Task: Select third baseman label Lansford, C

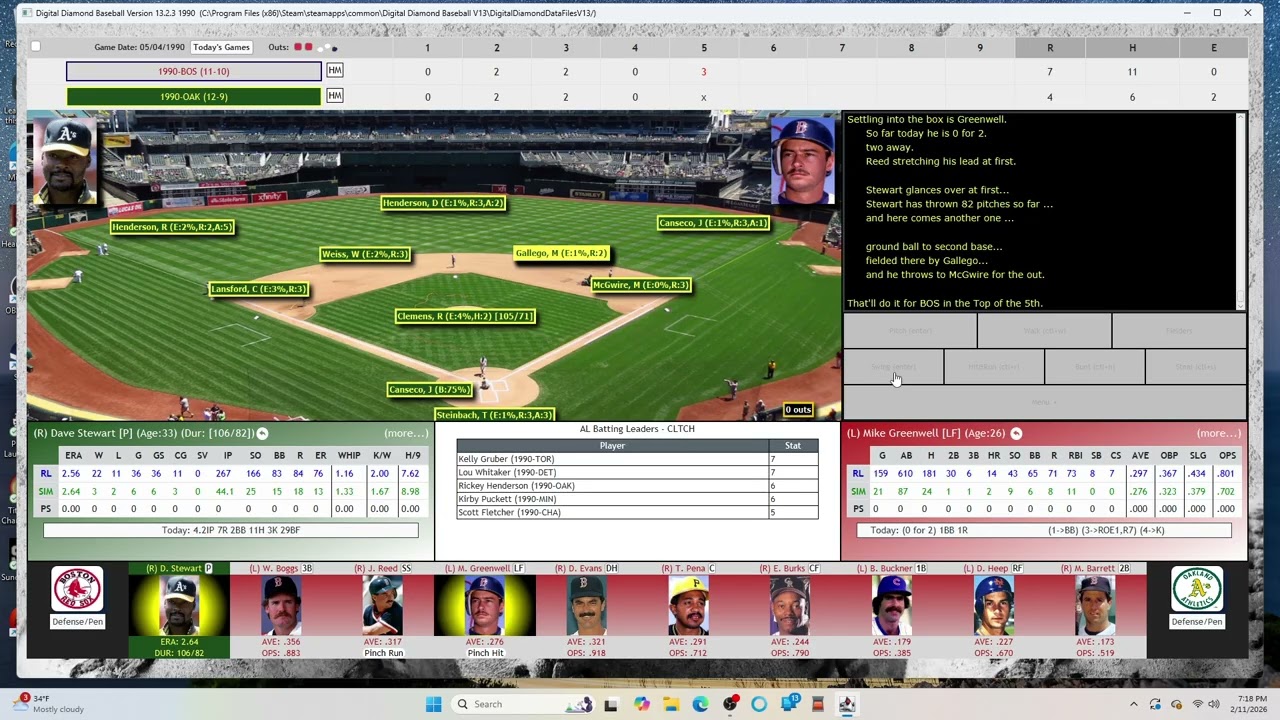Action: pos(258,289)
